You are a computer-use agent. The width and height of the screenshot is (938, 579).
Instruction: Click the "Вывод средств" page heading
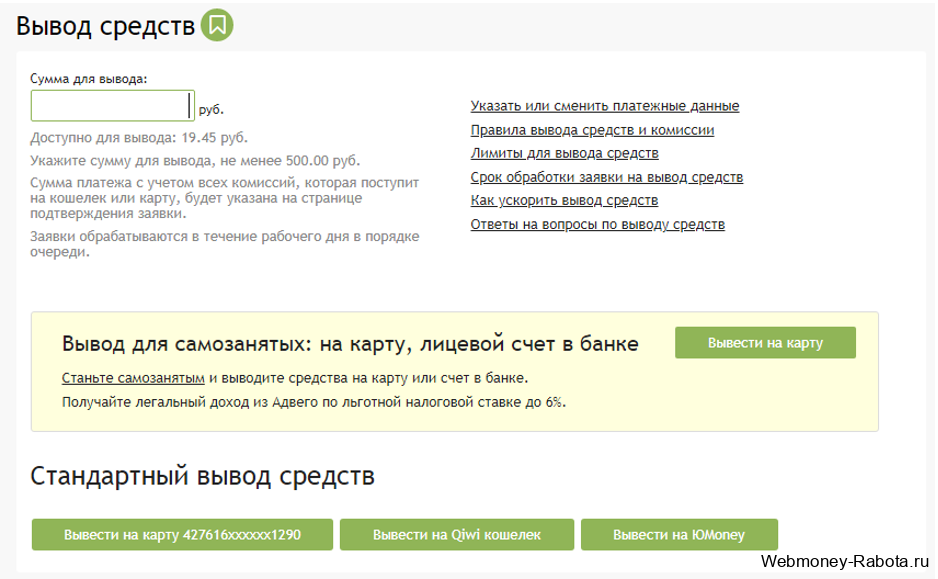pyautogui.click(x=105, y=27)
